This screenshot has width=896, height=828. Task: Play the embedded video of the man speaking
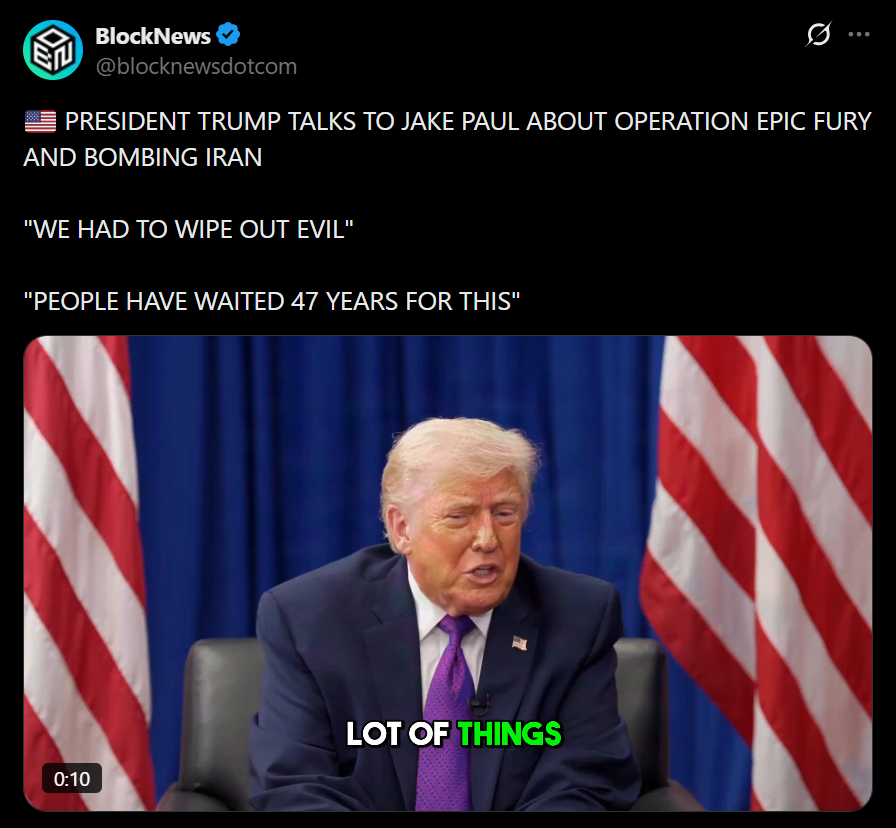447,573
